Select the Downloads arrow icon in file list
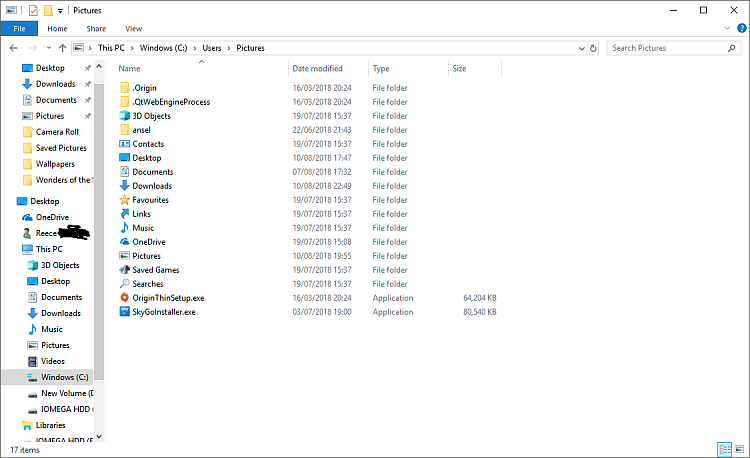The height and width of the screenshot is (458, 750). pos(124,185)
